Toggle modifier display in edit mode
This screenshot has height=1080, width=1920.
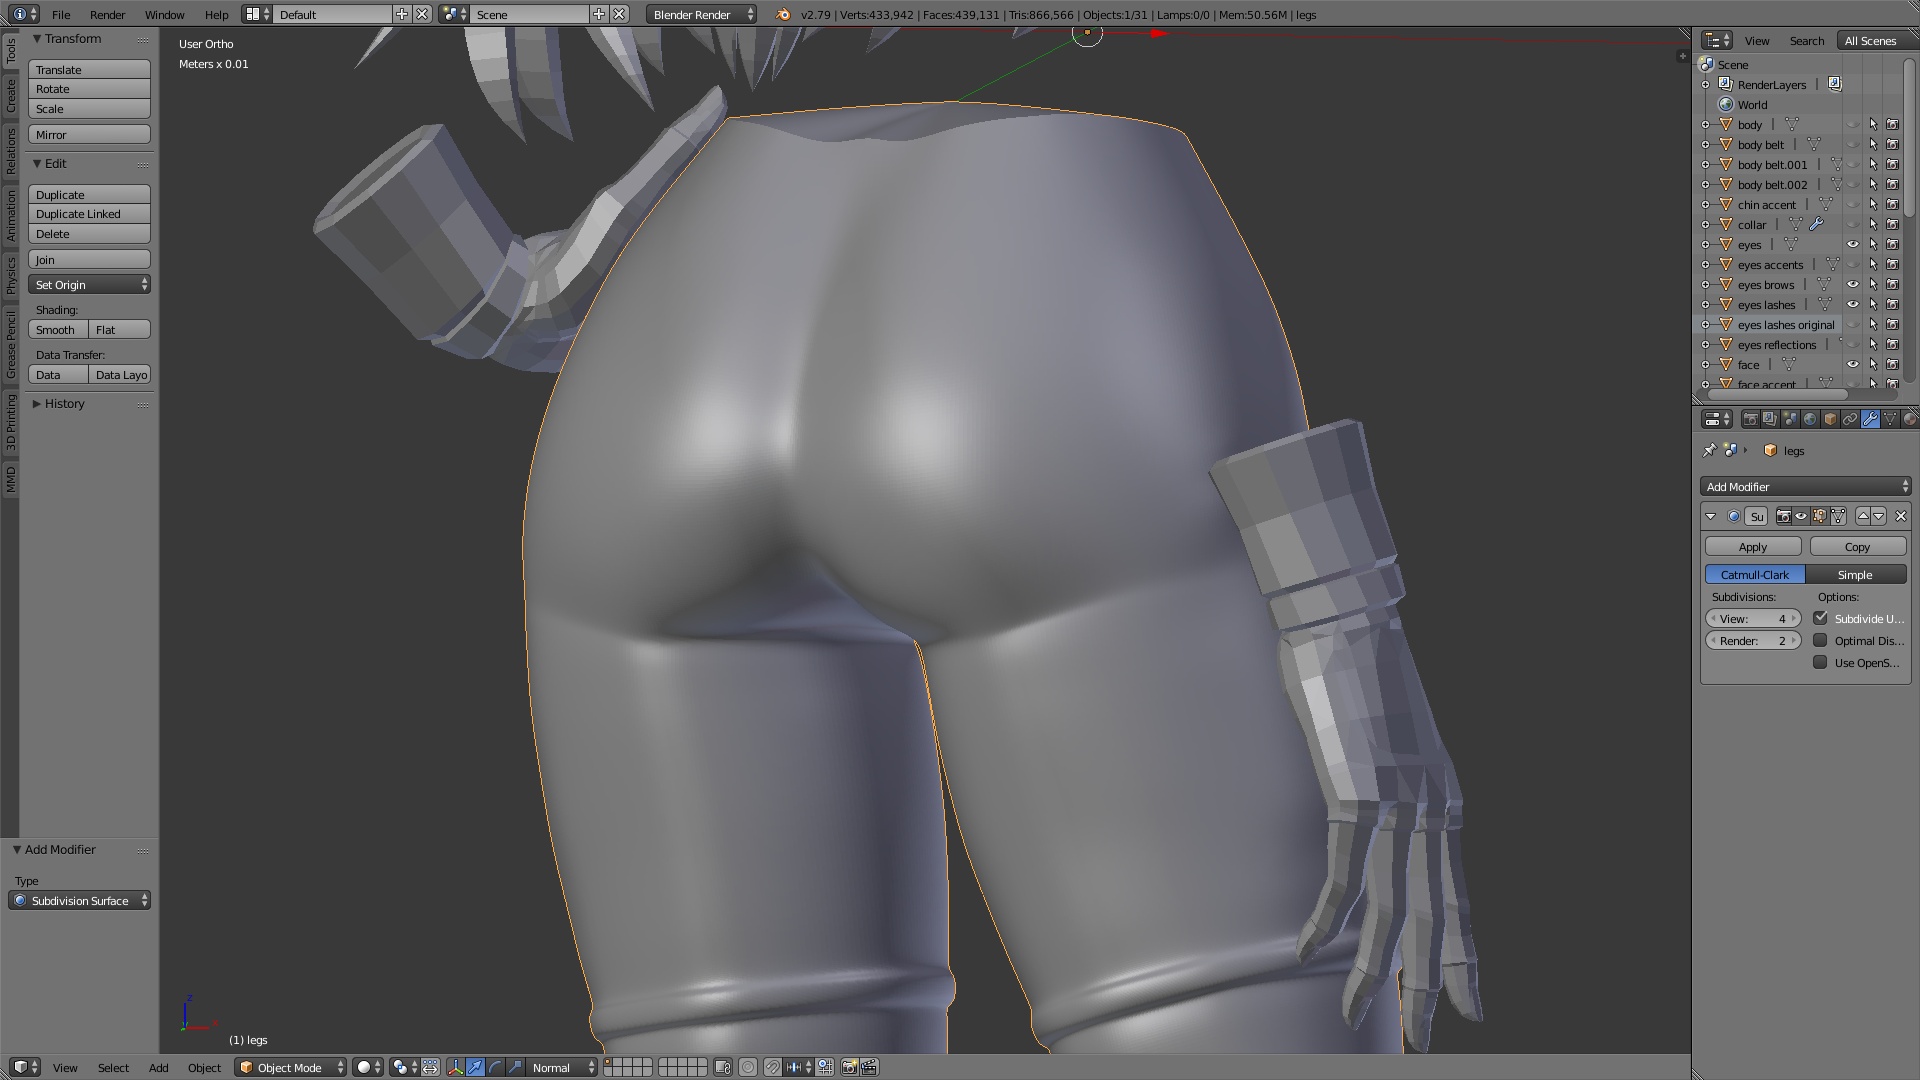click(x=1819, y=516)
